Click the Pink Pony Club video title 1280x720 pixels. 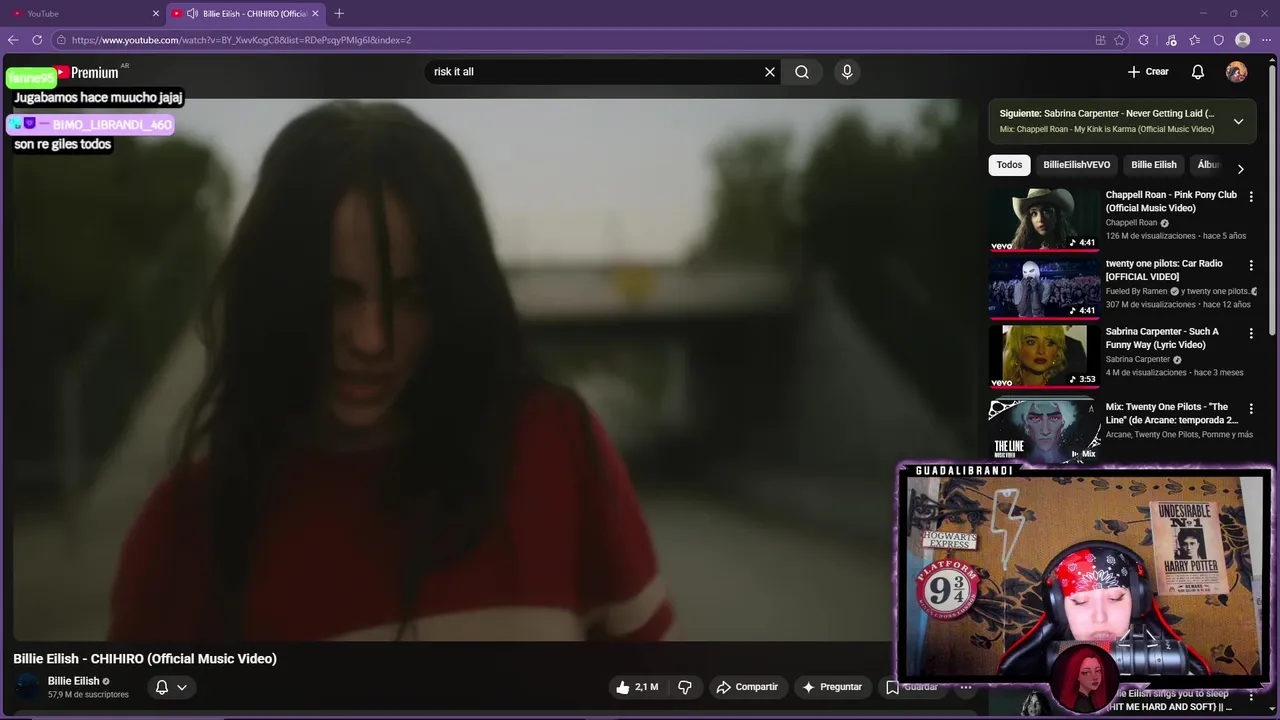(1171, 201)
